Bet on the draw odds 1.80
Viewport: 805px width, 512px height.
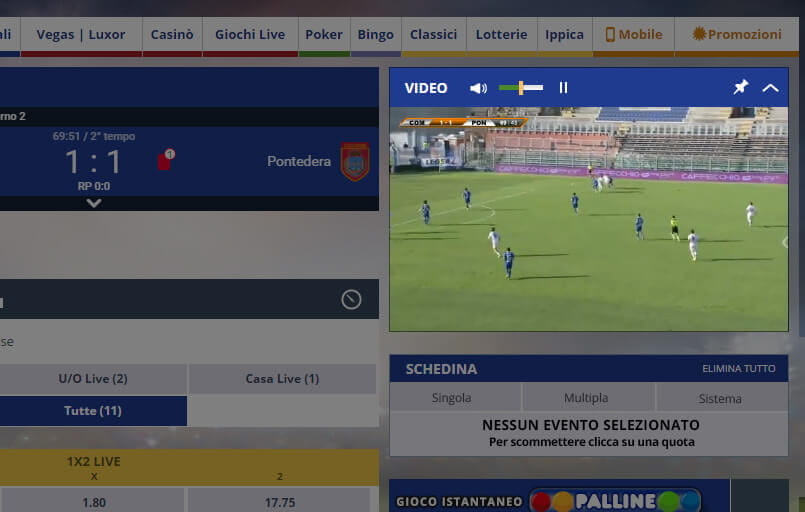pos(93,501)
